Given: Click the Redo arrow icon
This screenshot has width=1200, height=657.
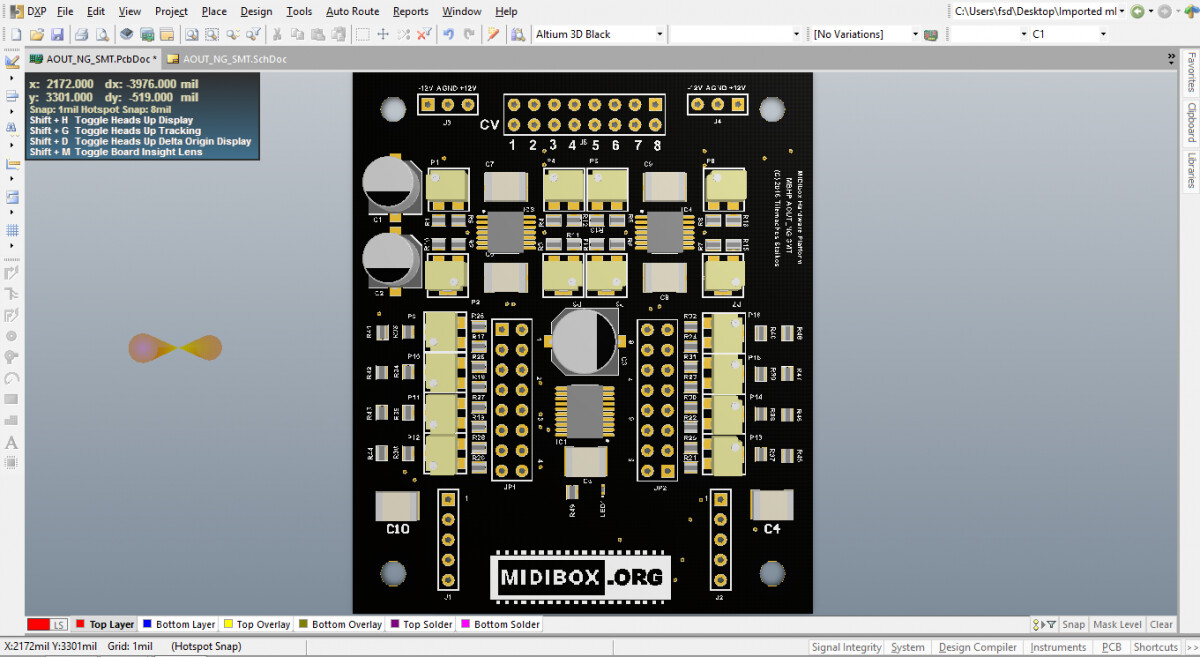Looking at the screenshot, I should [x=468, y=34].
